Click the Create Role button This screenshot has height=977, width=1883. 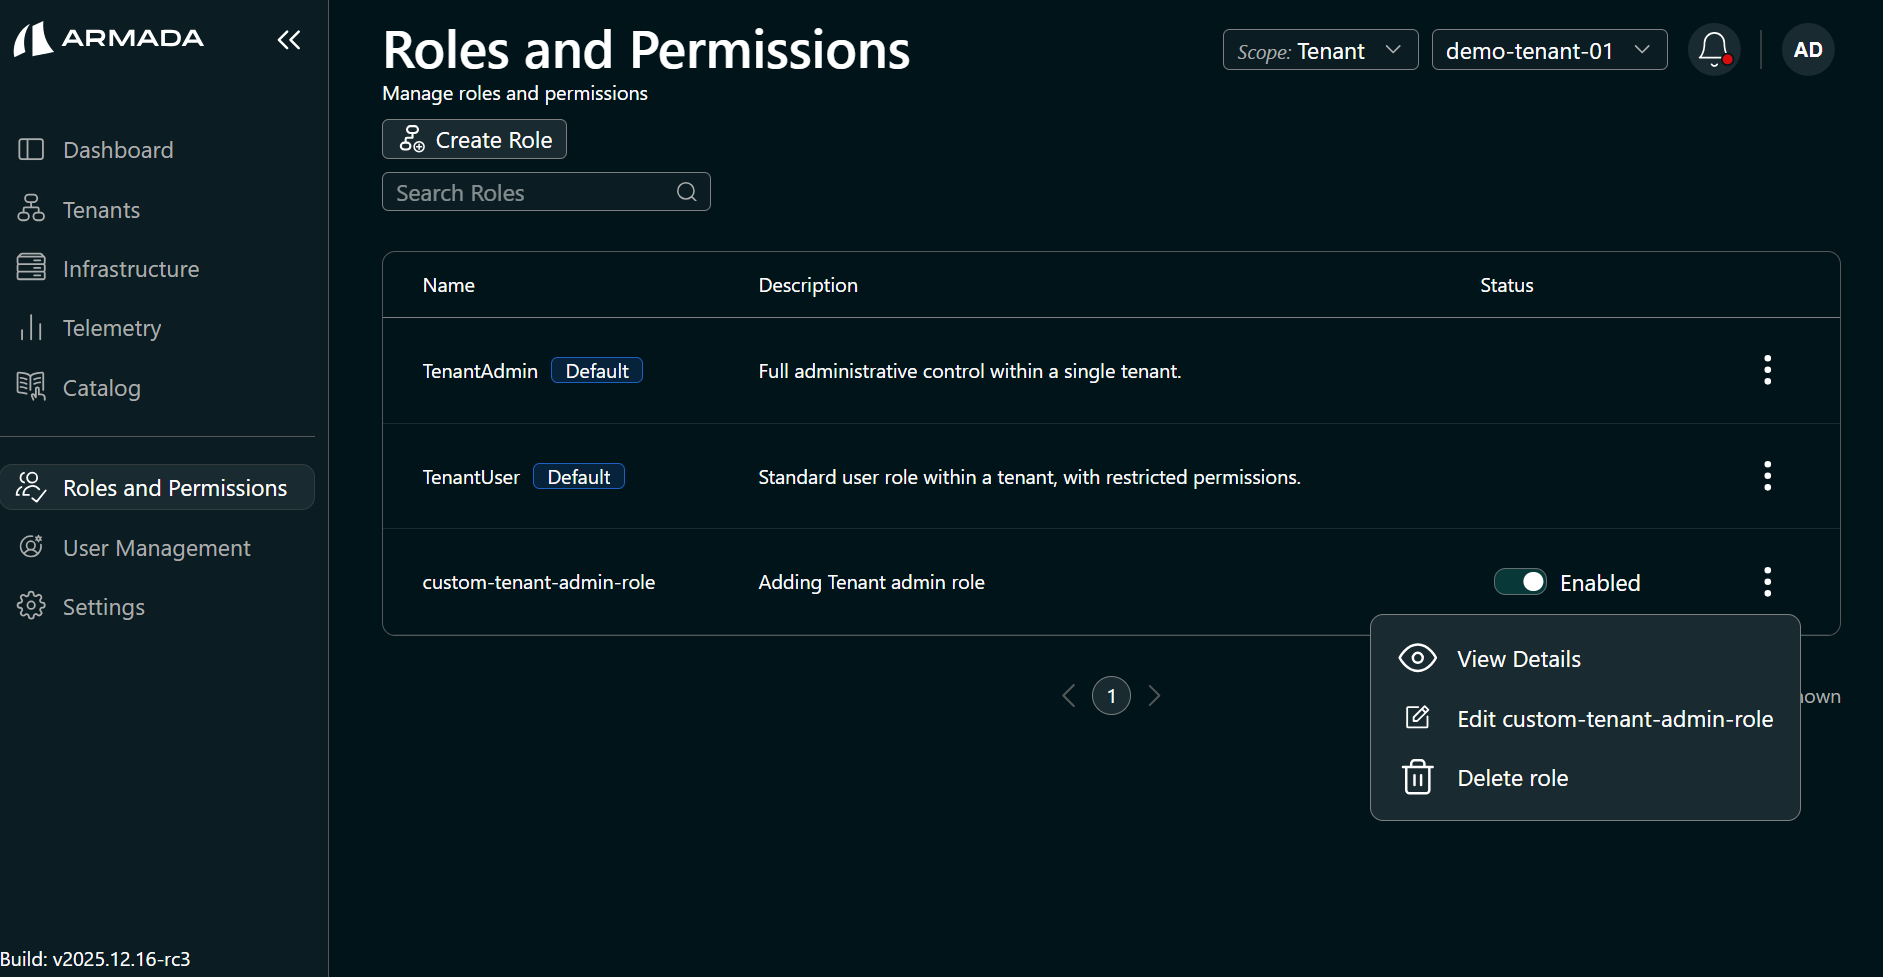point(474,139)
